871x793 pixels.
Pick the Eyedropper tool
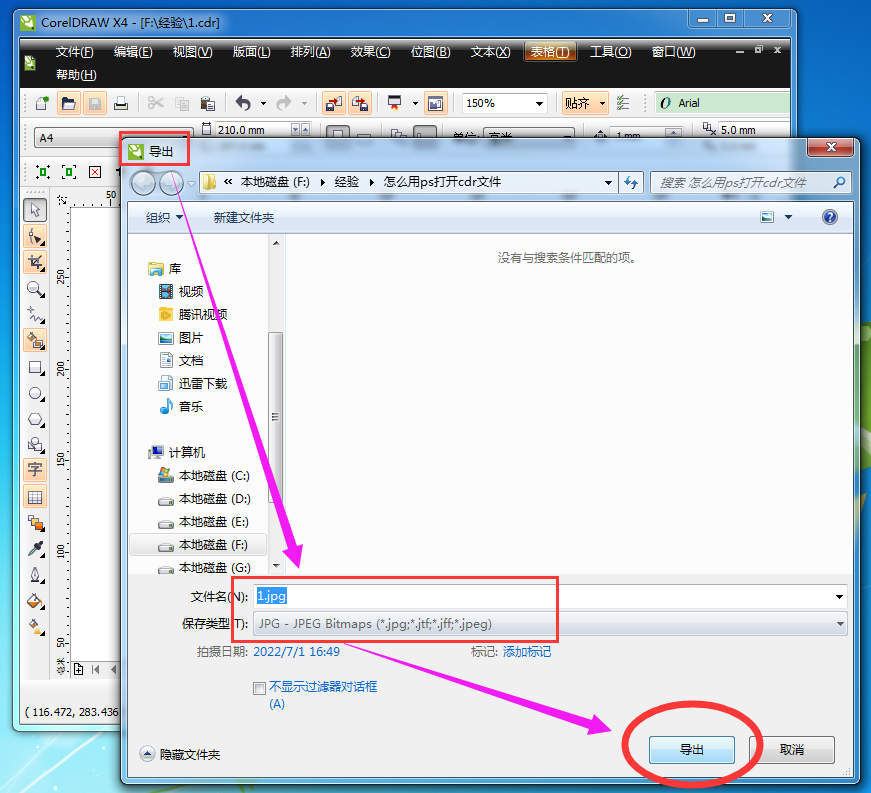click(35, 549)
